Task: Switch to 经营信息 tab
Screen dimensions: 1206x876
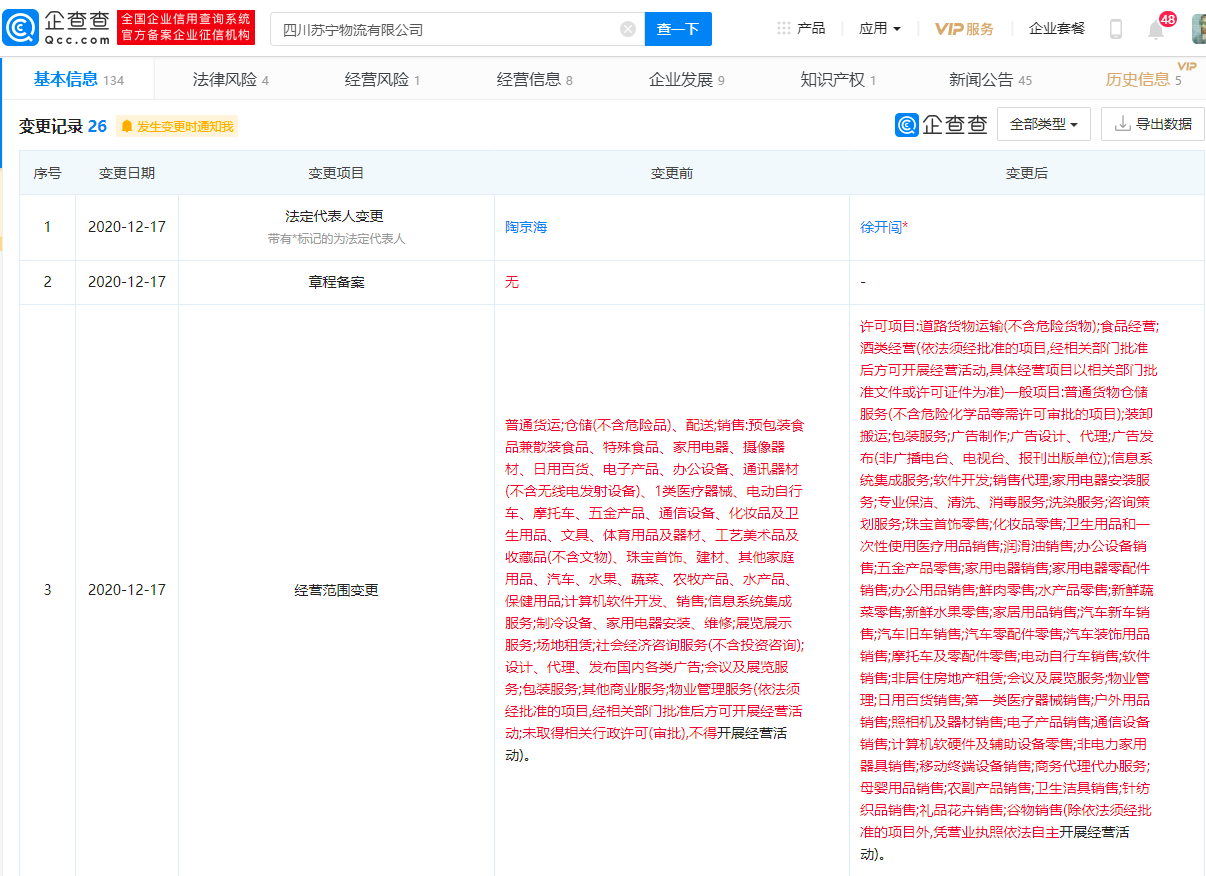Action: pos(534,79)
